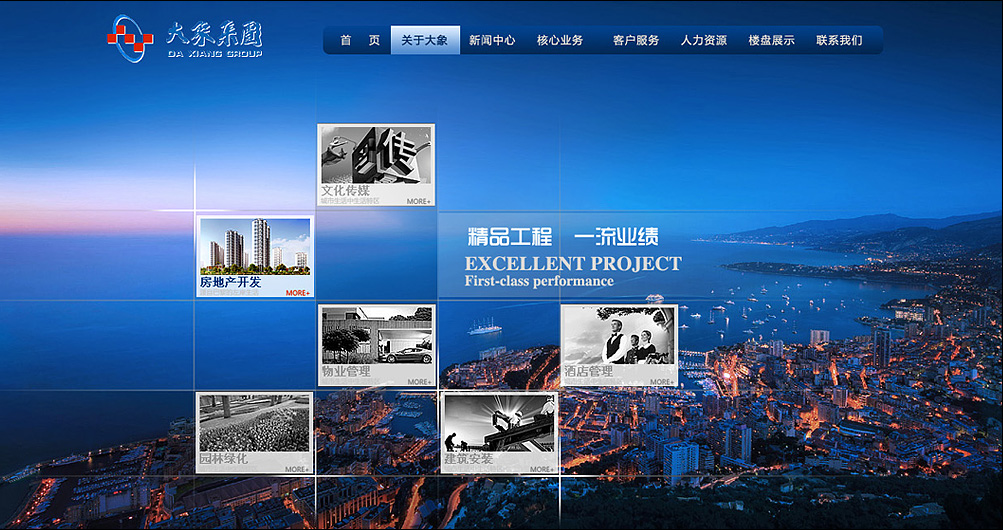Click MORE+ on the 文化传媒 tile
This screenshot has width=1003, height=530.
pyautogui.click(x=419, y=201)
